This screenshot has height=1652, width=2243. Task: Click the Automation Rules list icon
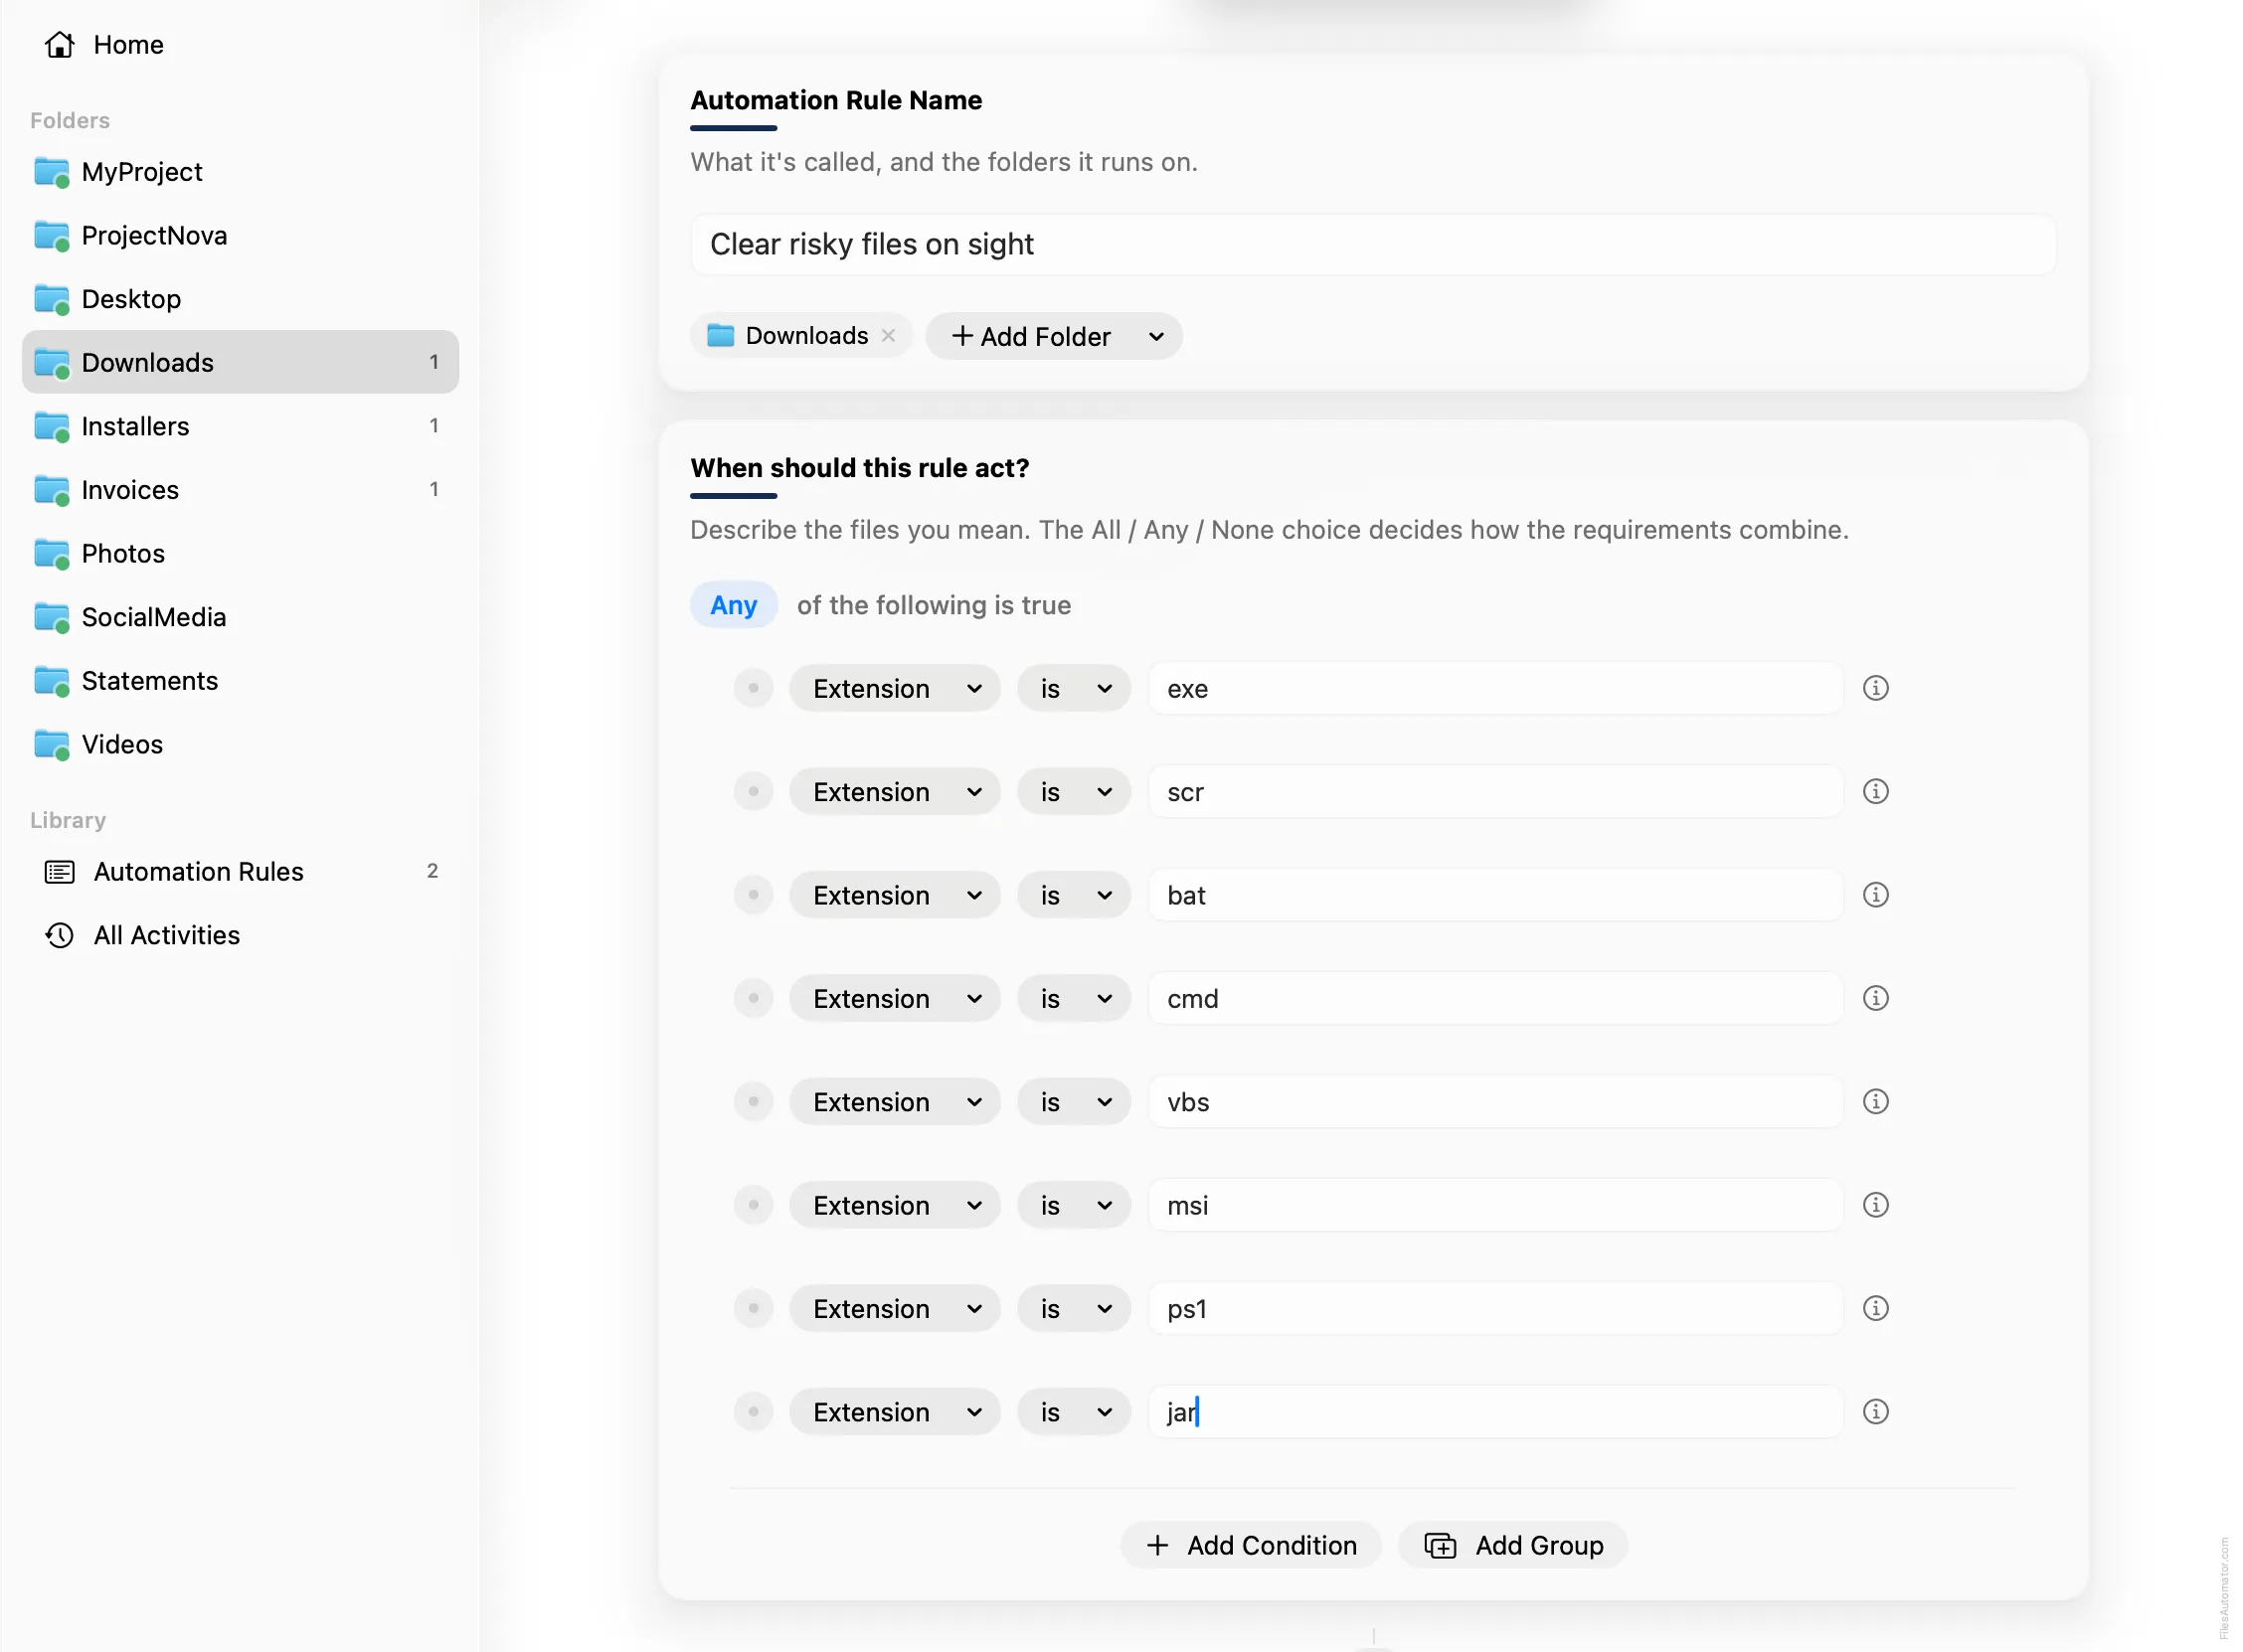[x=60, y=872]
